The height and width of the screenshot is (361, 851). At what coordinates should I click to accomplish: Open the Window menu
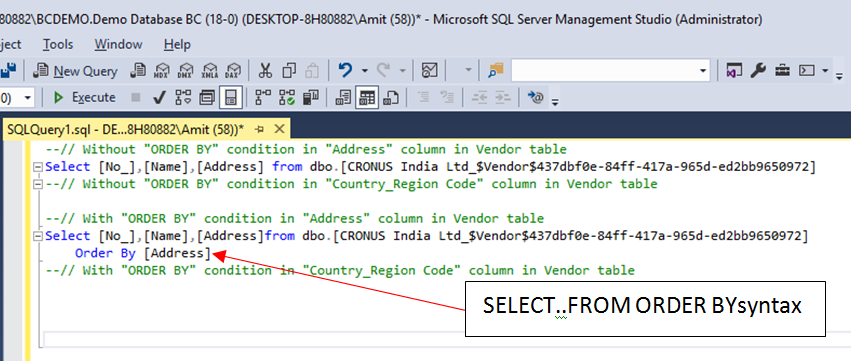tap(118, 44)
